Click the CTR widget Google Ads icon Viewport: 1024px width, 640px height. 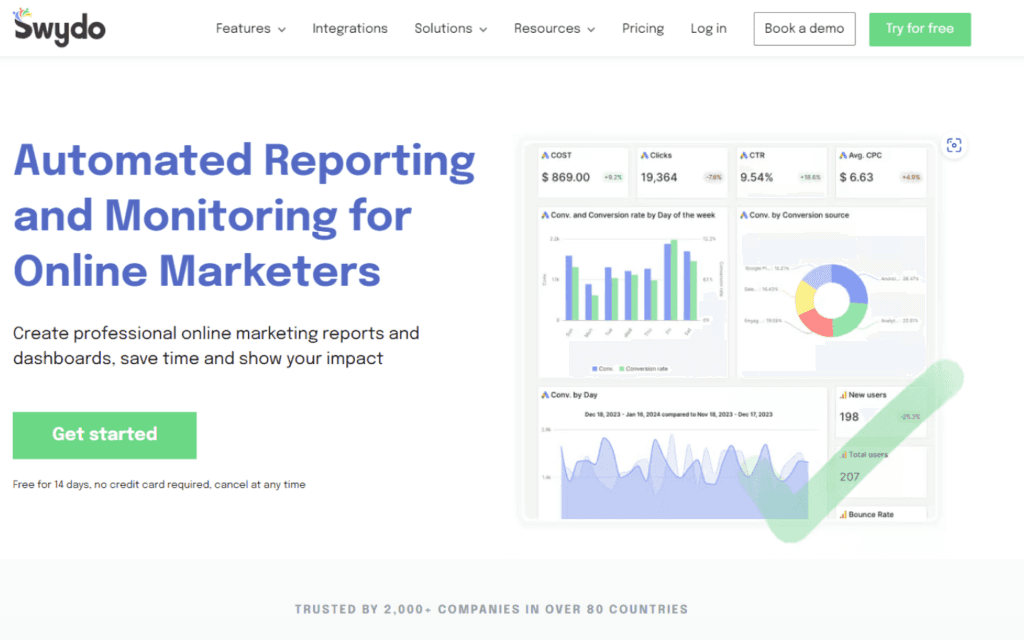click(x=744, y=155)
